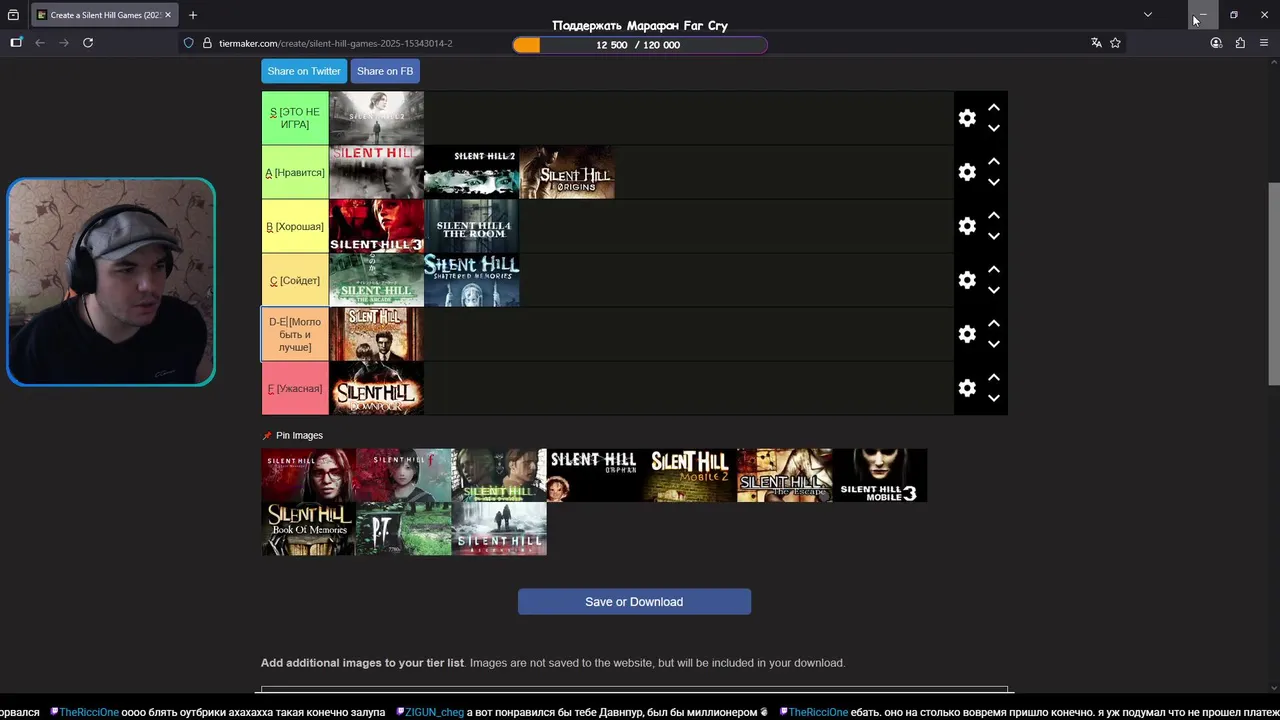This screenshot has width=1280, height=720.
Task: Select Silent Hill Orphan thumbnail in pool
Action: [x=594, y=475]
